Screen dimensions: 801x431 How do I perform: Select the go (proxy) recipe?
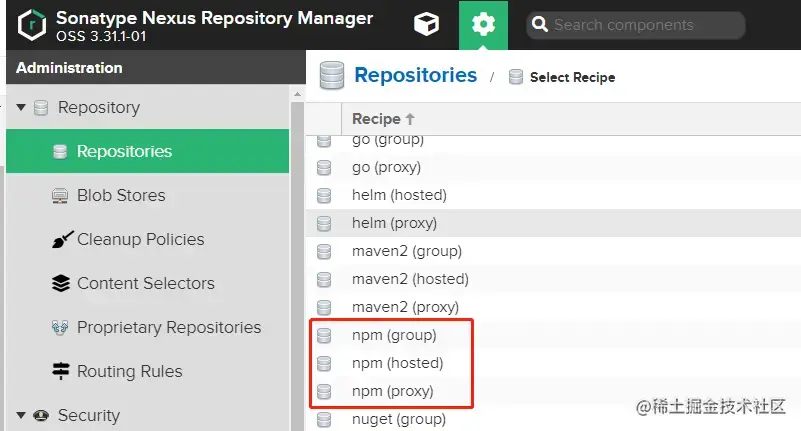tap(554, 167)
